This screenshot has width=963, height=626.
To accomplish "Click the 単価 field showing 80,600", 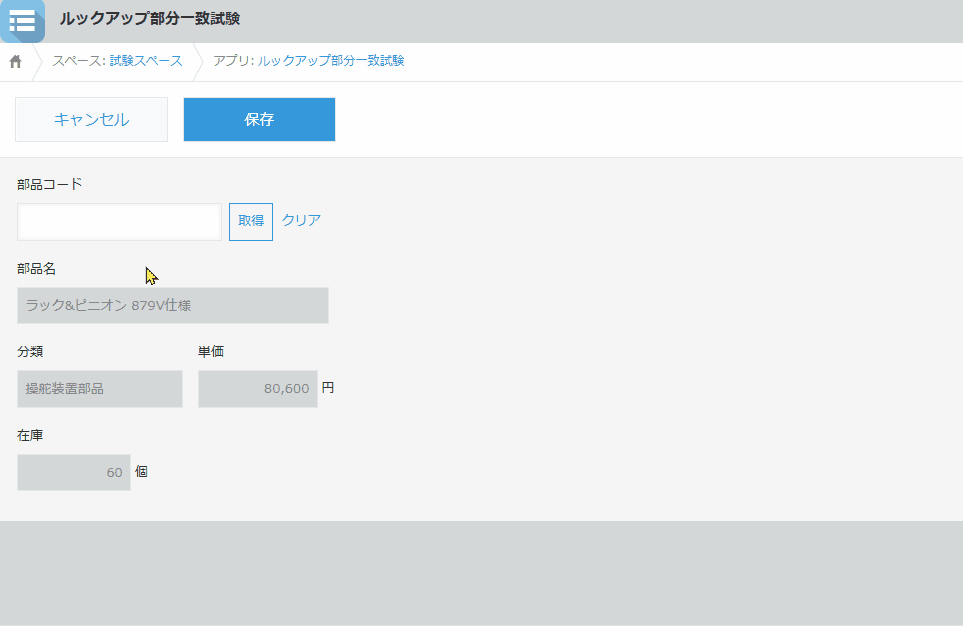I will coord(257,389).
